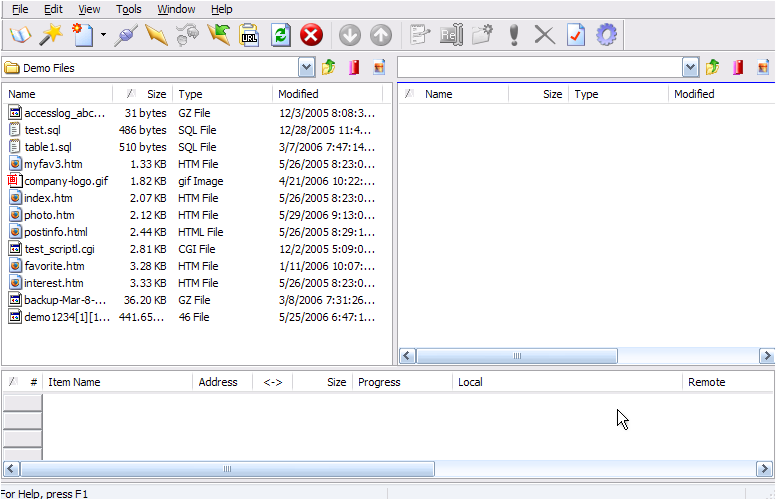Open the Edit menu

click(53, 9)
